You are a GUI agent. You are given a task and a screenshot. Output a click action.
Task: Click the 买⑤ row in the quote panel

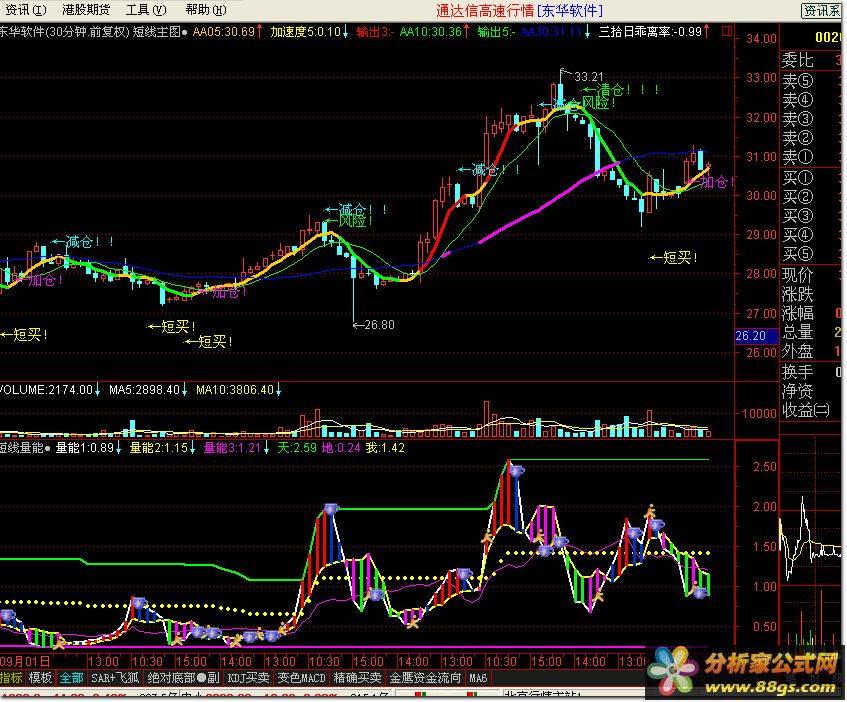[812, 254]
